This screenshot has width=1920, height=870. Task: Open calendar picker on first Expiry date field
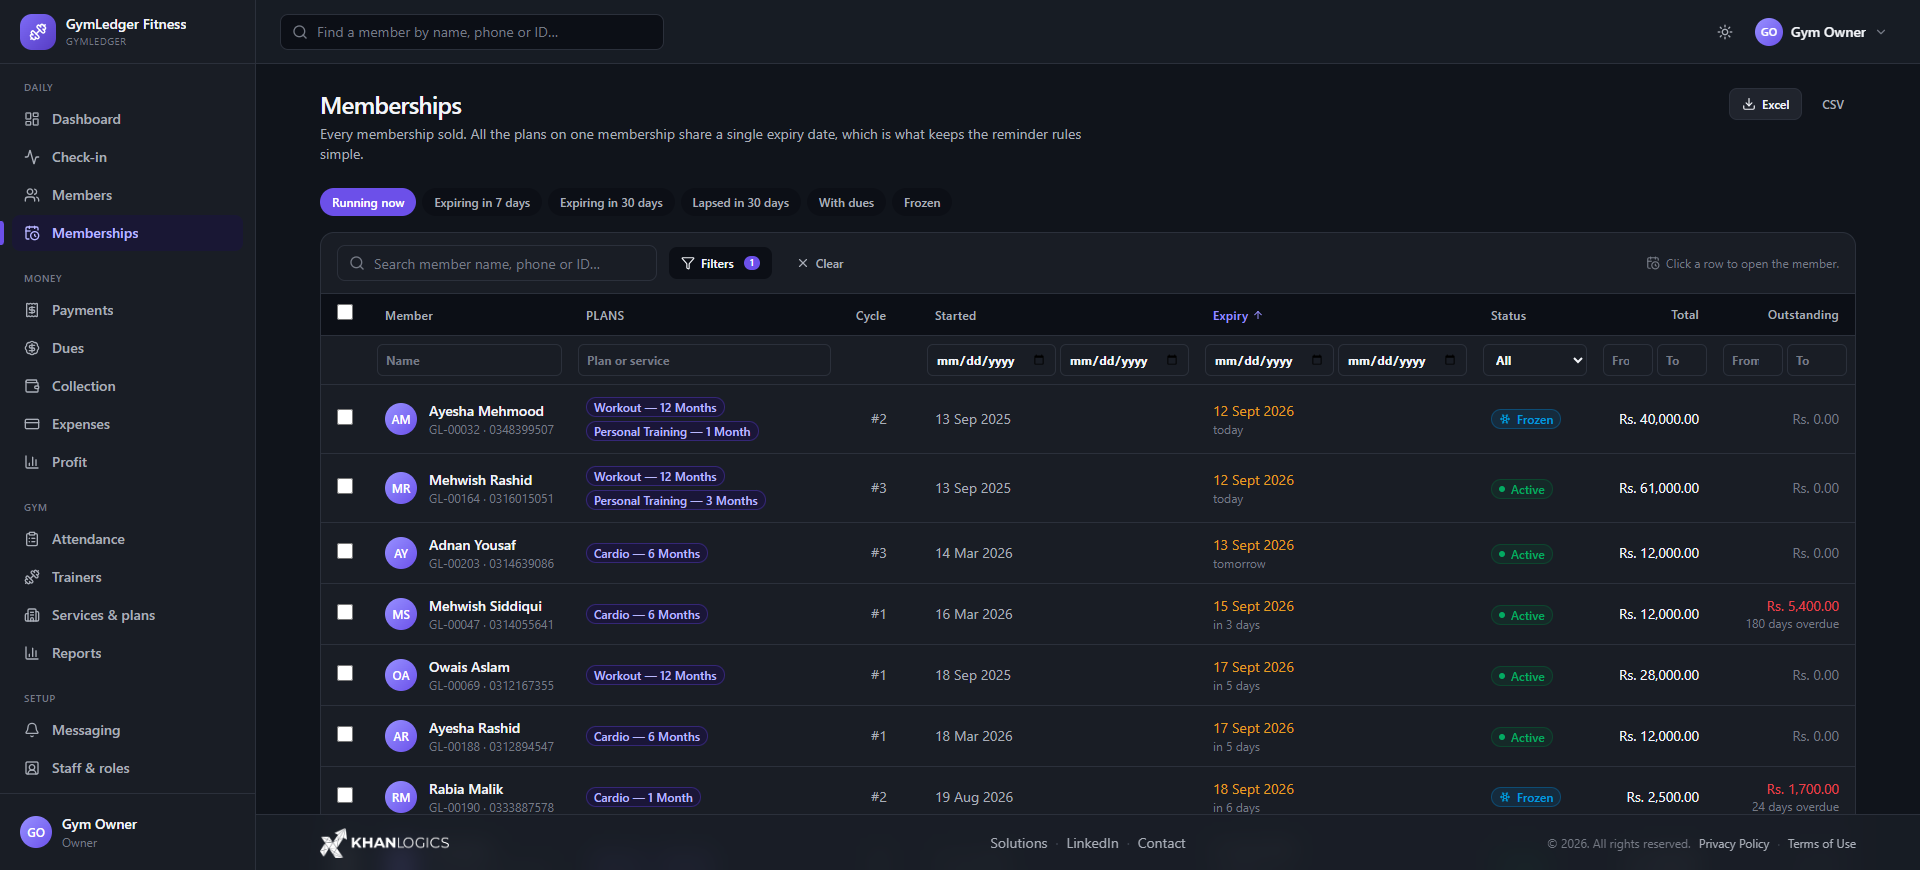(1317, 360)
